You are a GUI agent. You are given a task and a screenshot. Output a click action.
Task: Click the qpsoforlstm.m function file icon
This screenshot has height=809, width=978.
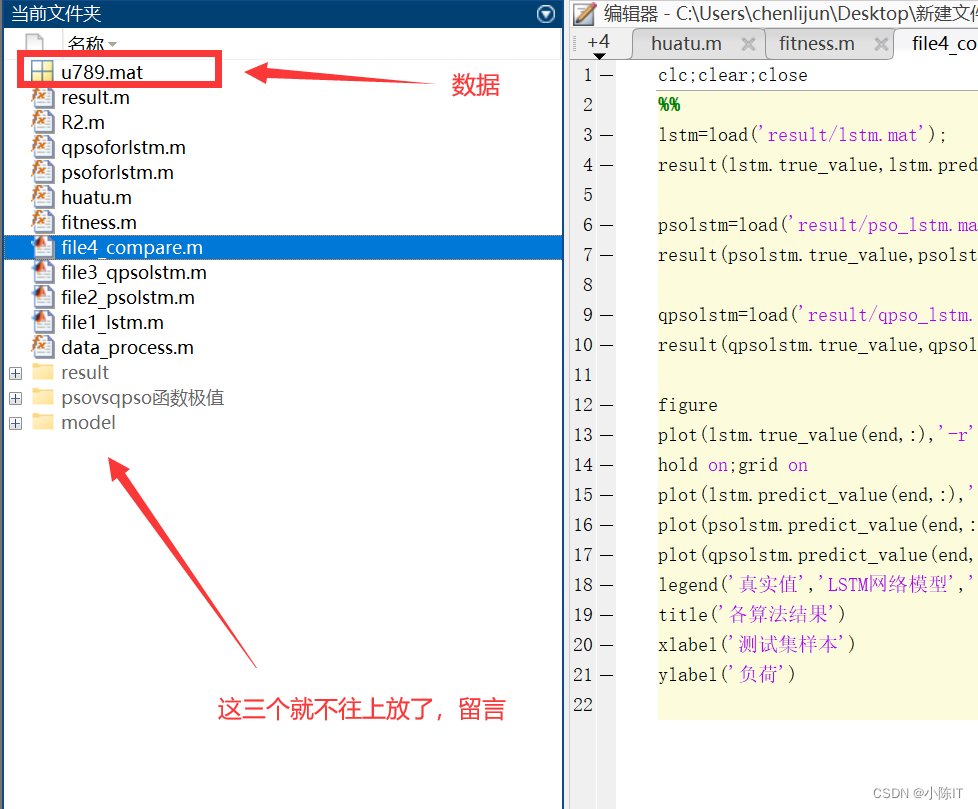(42, 147)
